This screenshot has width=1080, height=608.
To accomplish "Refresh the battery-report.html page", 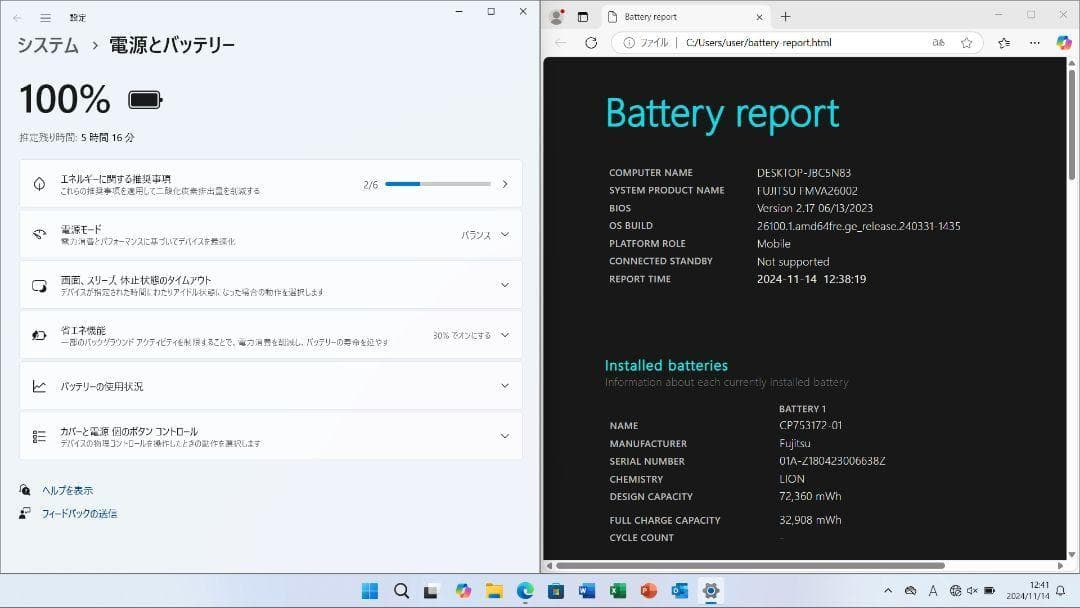I will tap(591, 42).
